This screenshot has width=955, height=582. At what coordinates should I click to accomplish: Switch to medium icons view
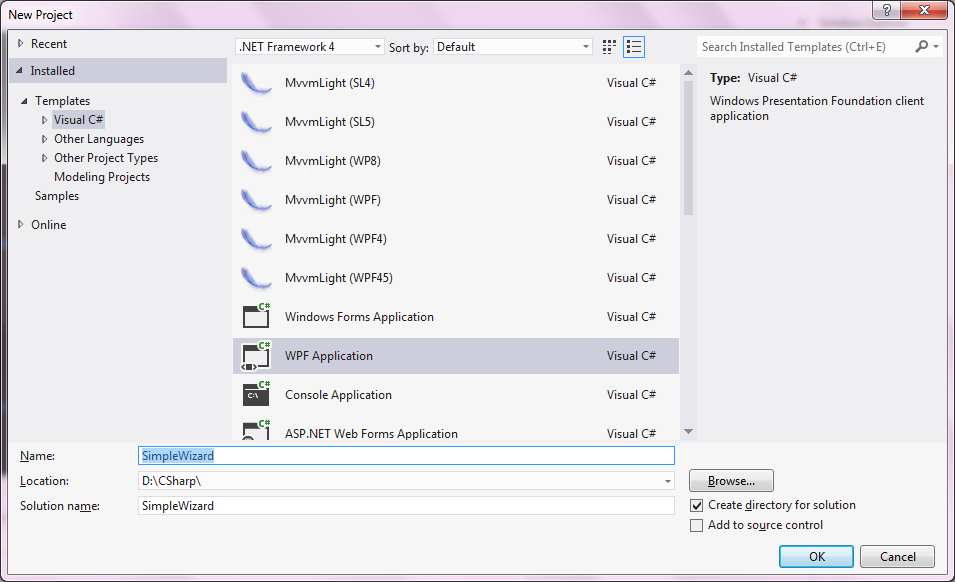coord(609,47)
